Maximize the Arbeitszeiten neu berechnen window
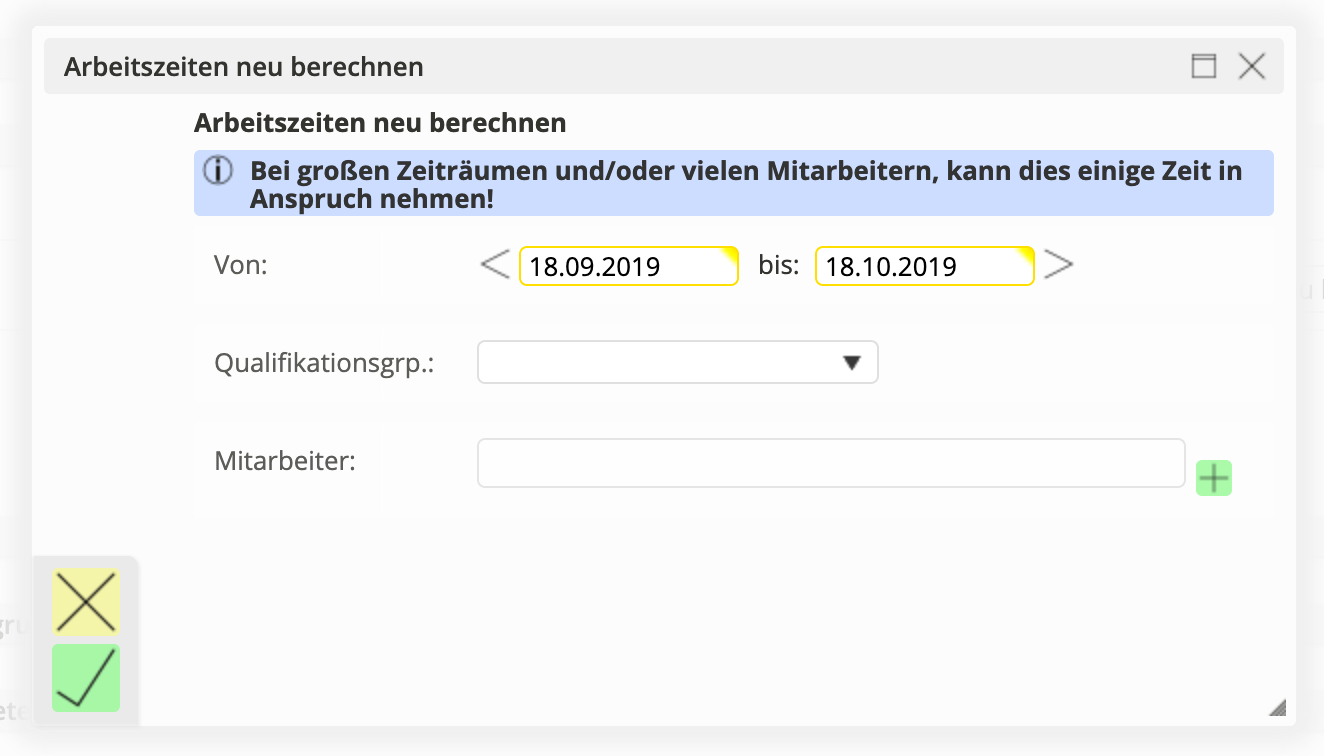 (1204, 65)
